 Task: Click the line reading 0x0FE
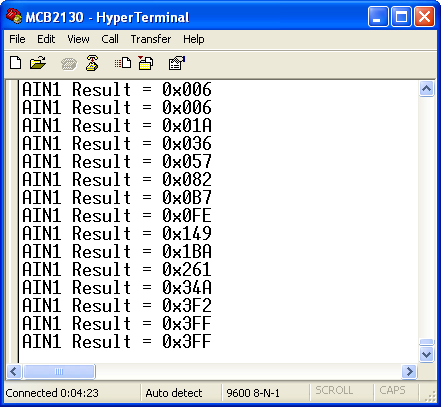tap(117, 216)
